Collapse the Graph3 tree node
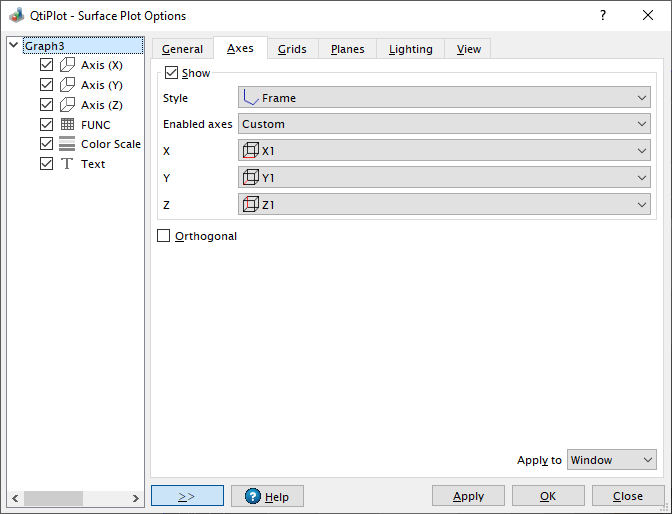This screenshot has width=672, height=514. pyautogui.click(x=13, y=45)
